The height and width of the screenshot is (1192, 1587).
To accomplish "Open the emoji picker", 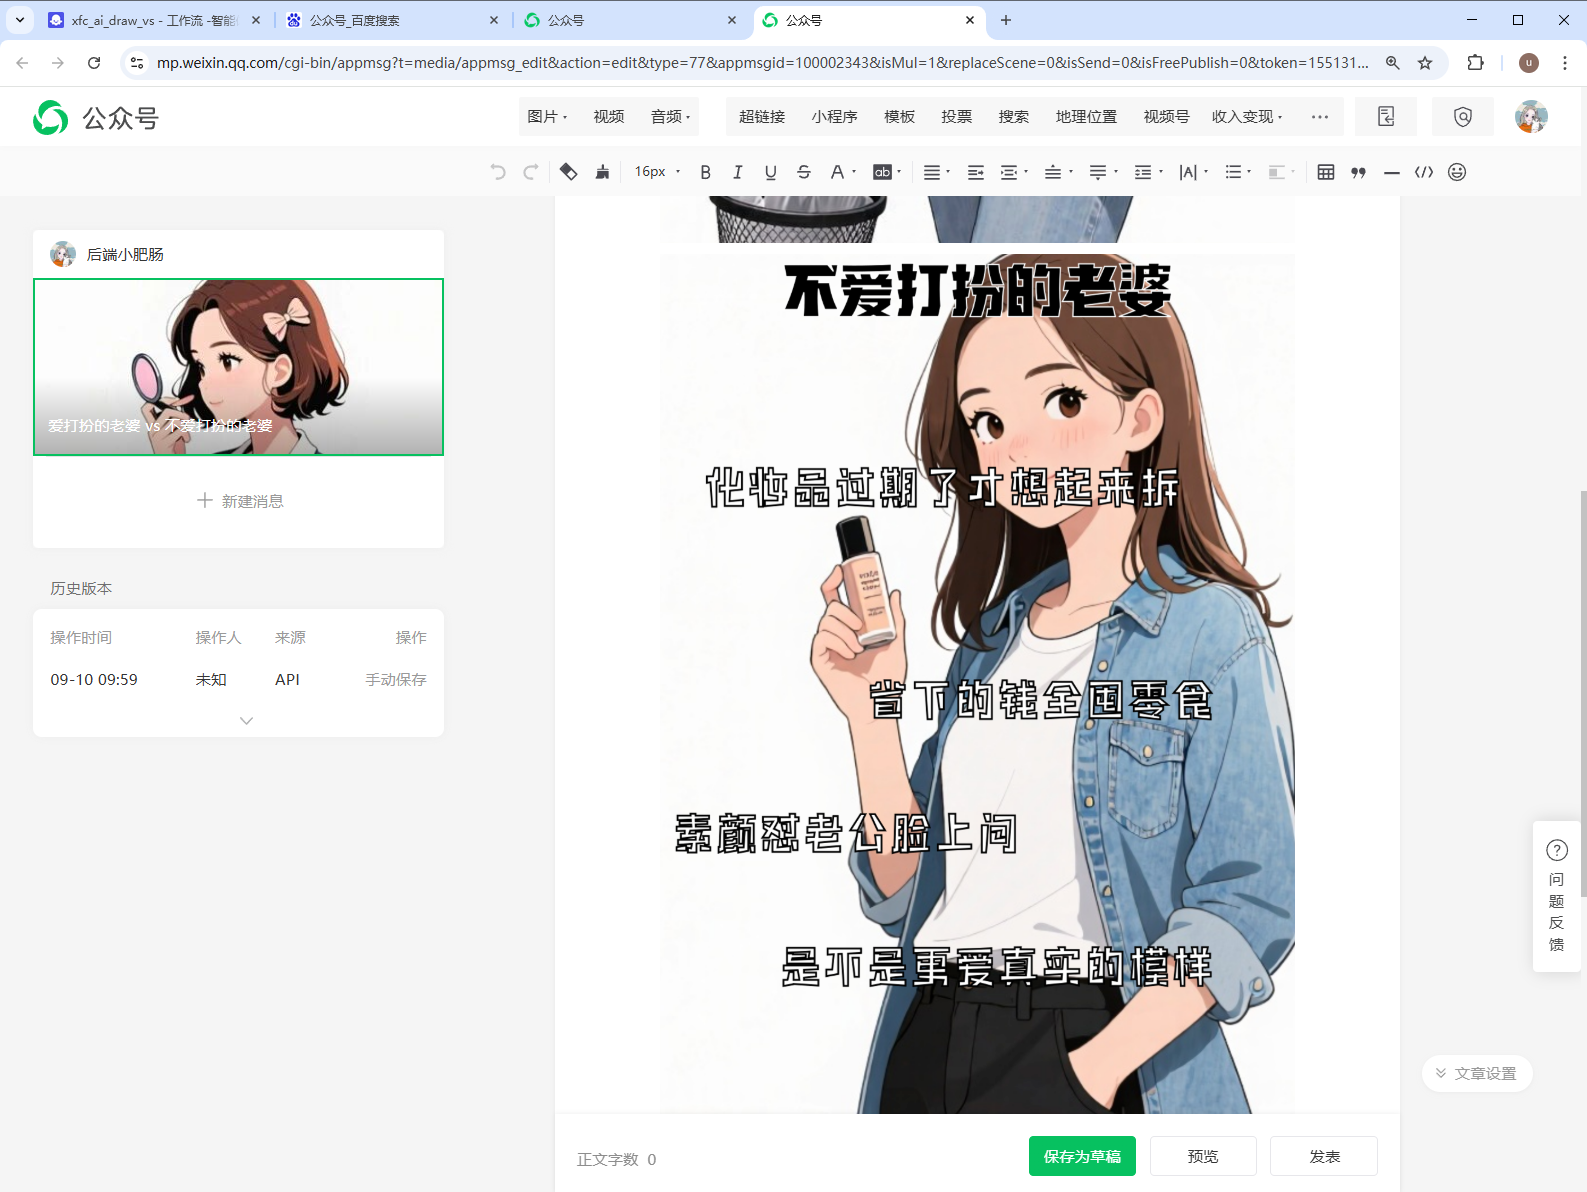I will pos(1457,172).
